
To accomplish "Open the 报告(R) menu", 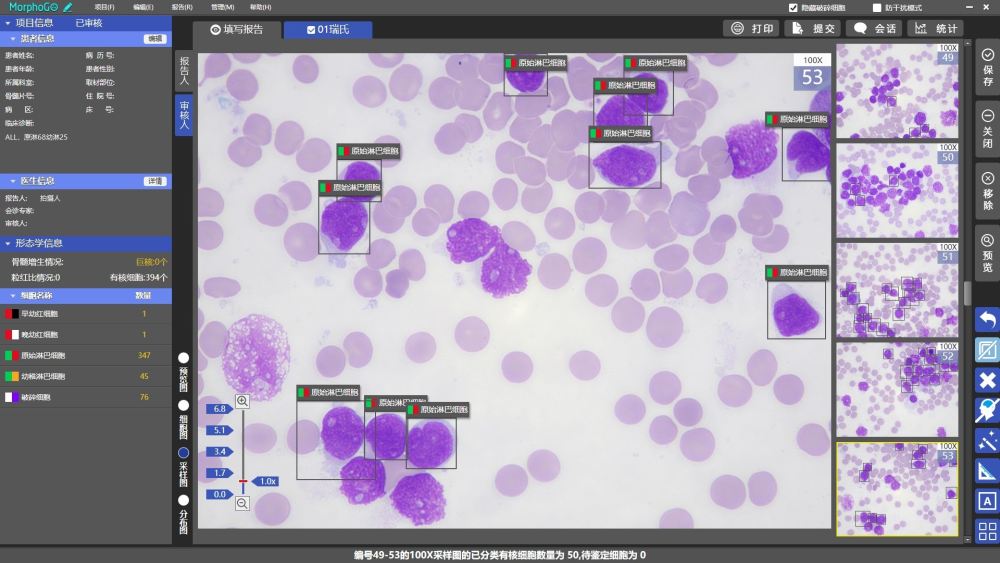I will (x=182, y=7).
